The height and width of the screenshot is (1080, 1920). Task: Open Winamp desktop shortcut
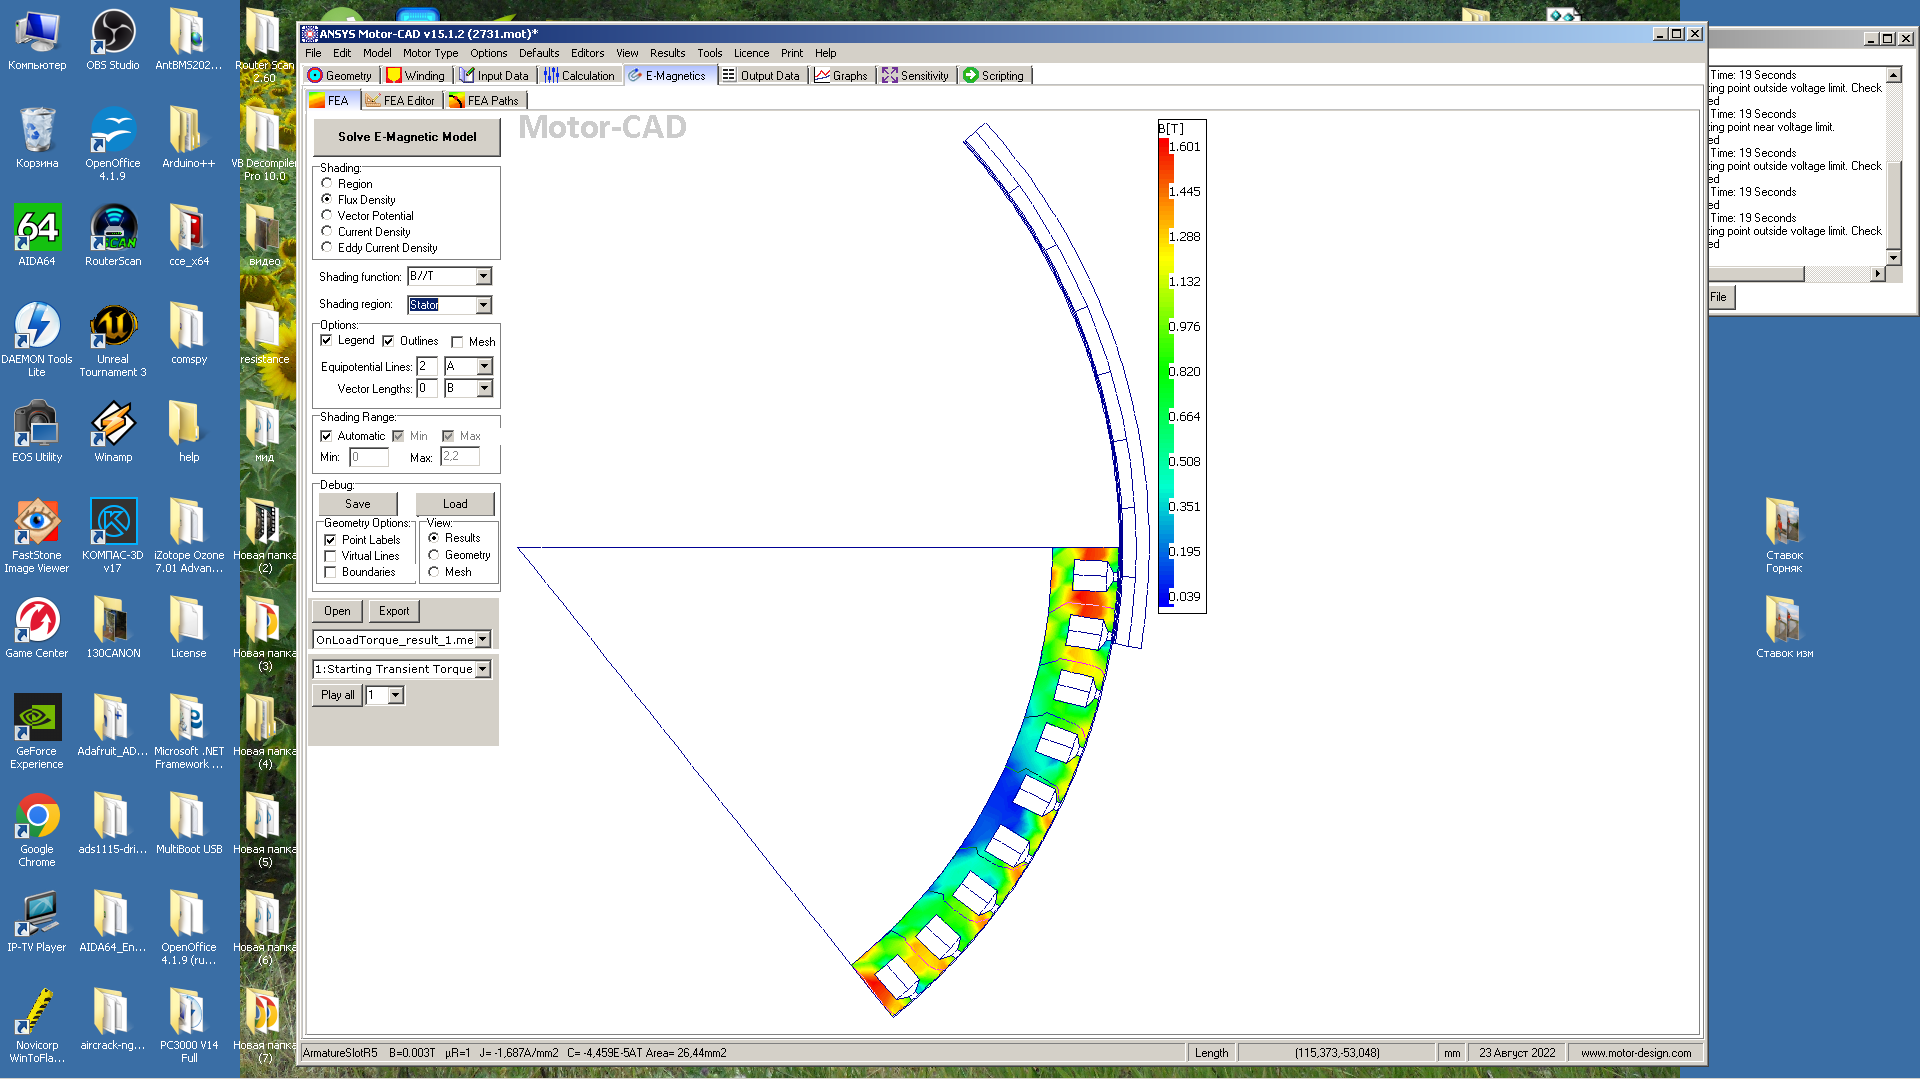point(113,432)
